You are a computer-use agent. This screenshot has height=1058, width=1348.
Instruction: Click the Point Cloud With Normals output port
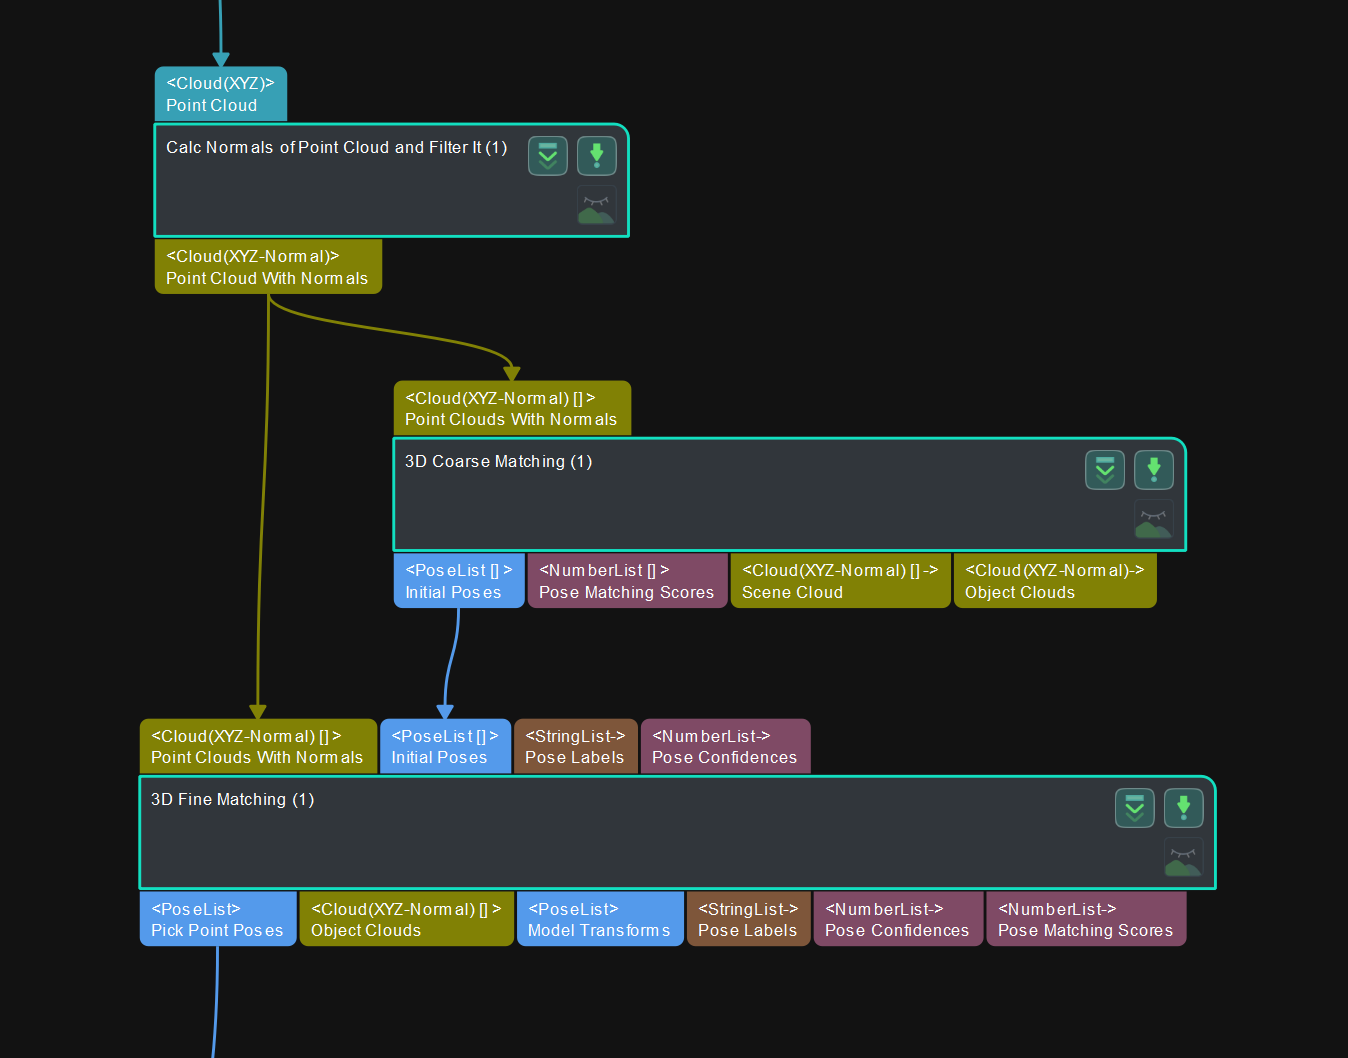(x=267, y=266)
